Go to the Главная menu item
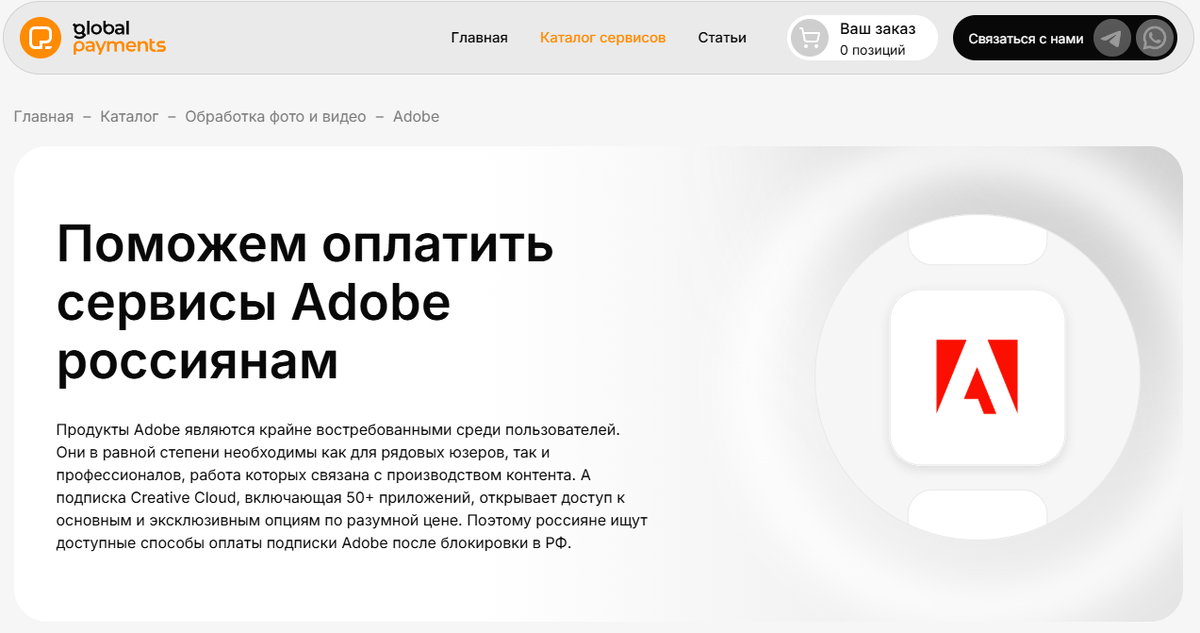 tap(479, 38)
